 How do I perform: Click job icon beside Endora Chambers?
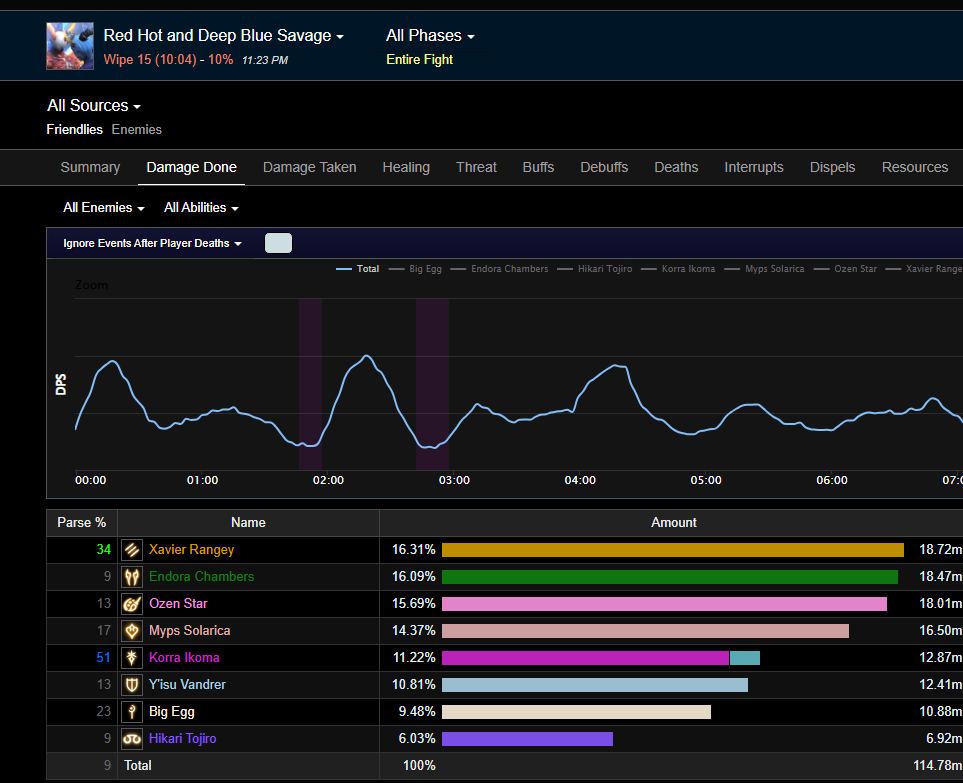click(132, 577)
